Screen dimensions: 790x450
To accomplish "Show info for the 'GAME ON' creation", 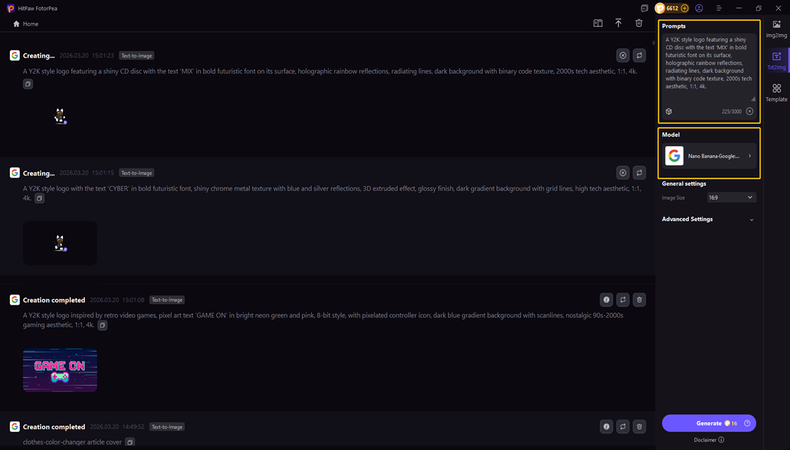I will [x=606, y=299].
